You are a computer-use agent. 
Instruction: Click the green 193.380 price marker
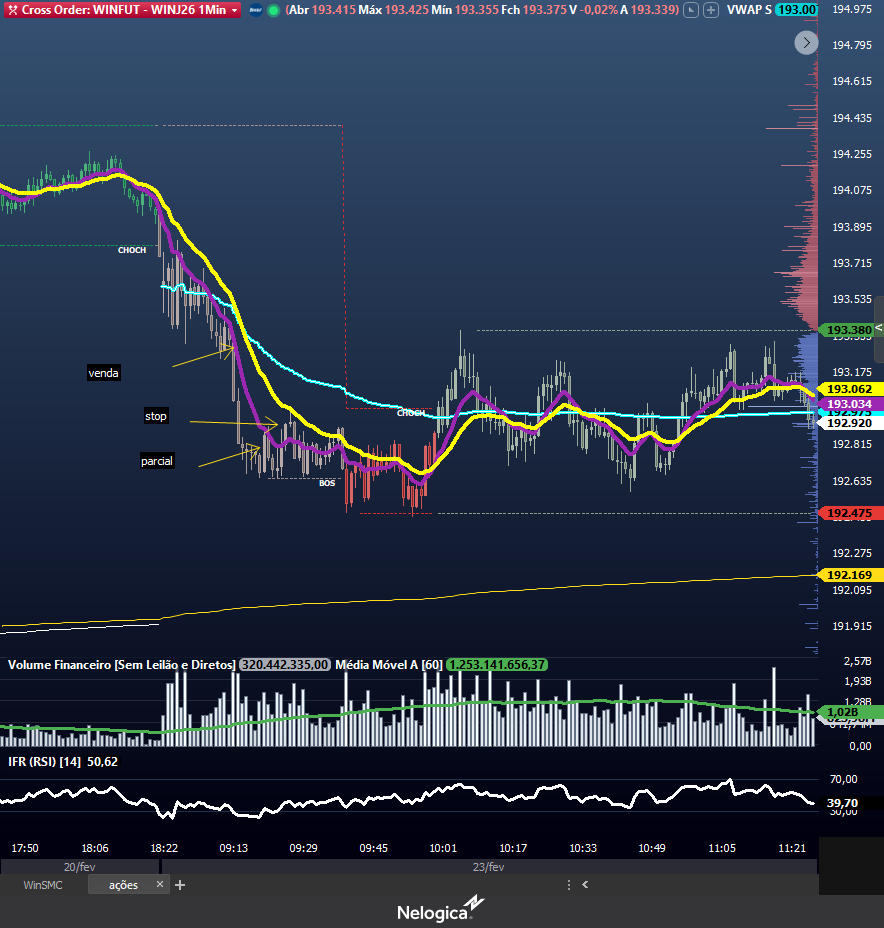[848, 330]
